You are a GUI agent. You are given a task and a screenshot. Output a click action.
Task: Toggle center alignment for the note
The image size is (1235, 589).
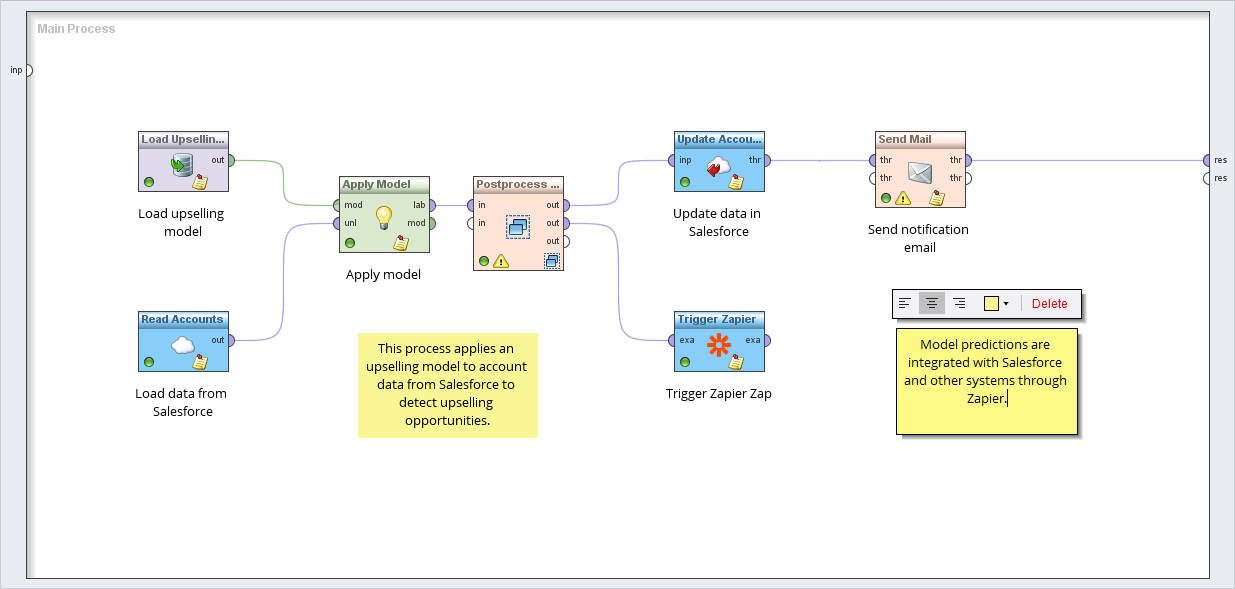(931, 303)
